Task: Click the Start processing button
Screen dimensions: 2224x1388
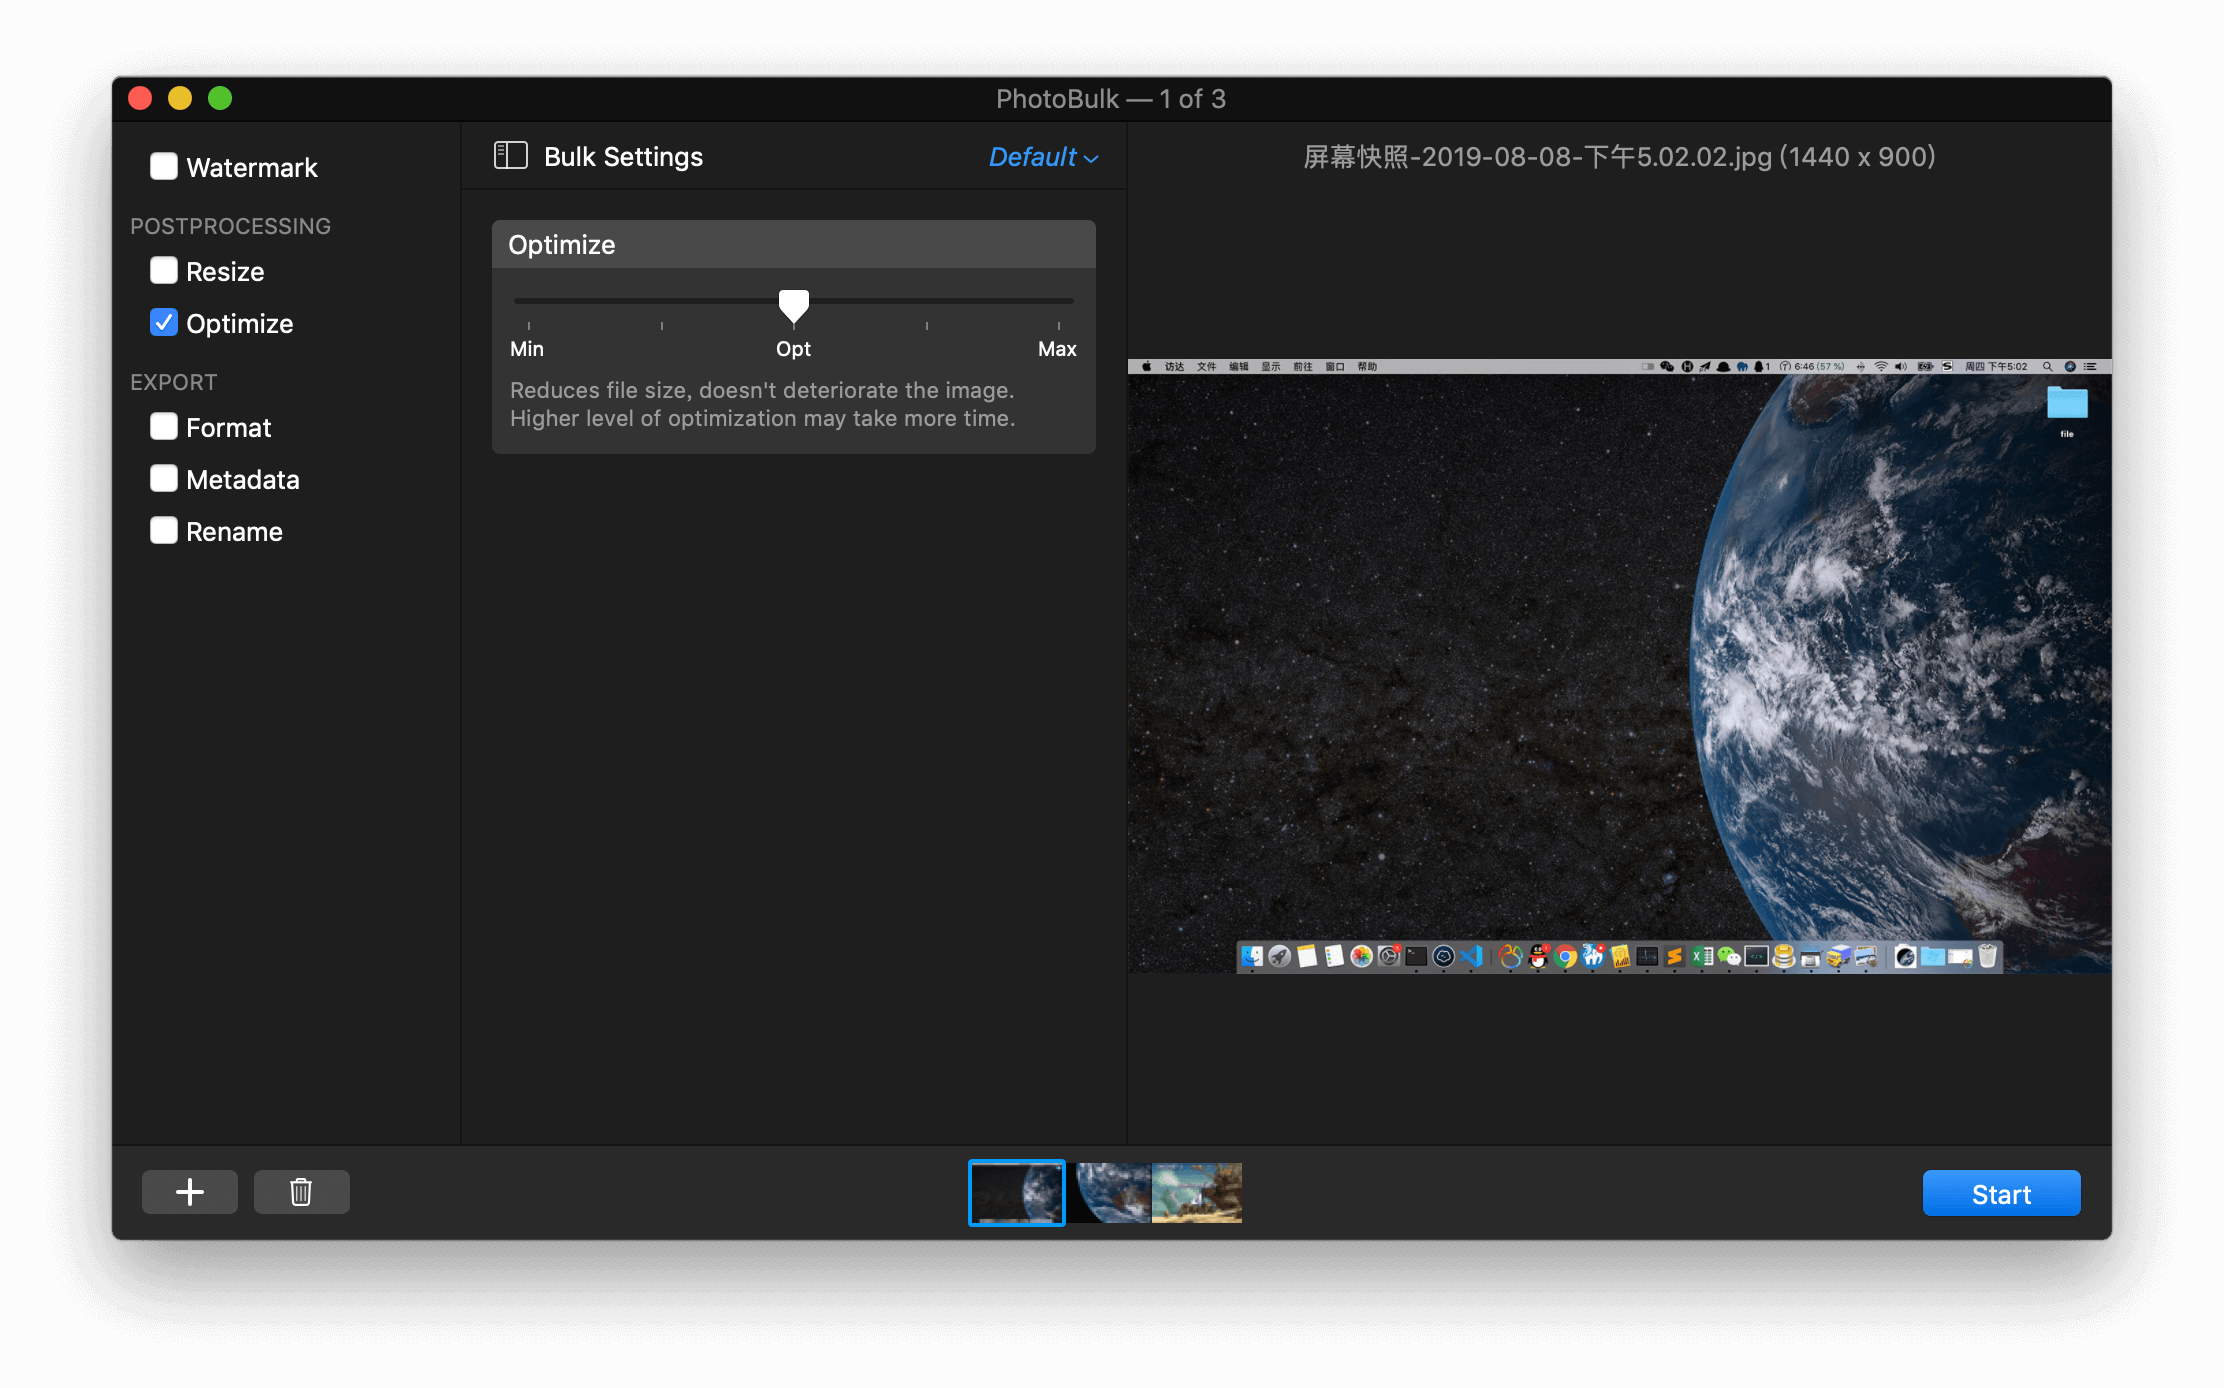Action: tap(2002, 1193)
